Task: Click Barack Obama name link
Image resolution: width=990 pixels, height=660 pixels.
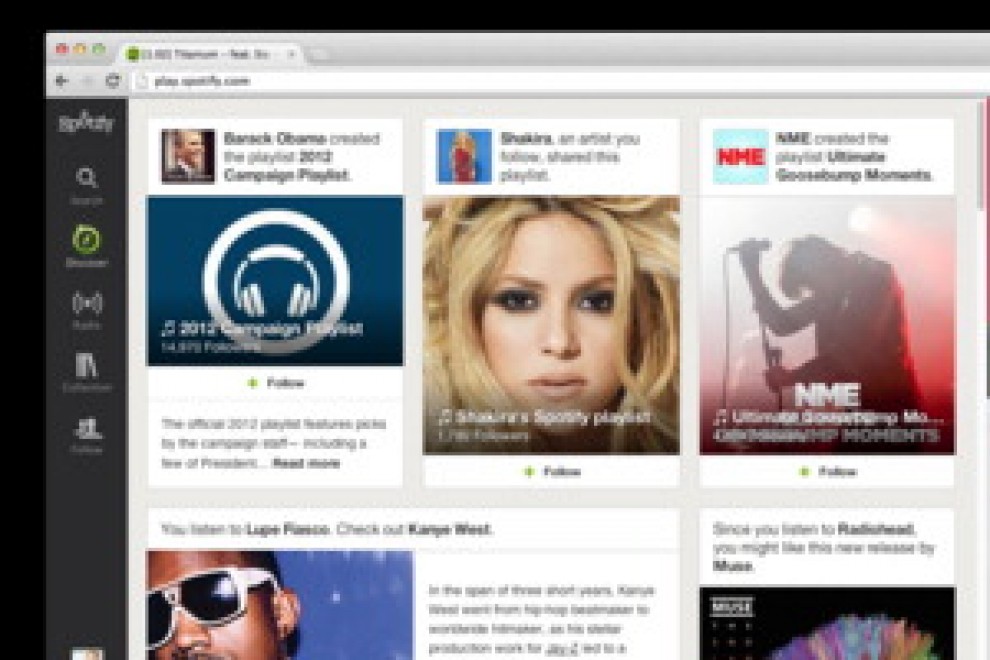Action: [x=275, y=138]
